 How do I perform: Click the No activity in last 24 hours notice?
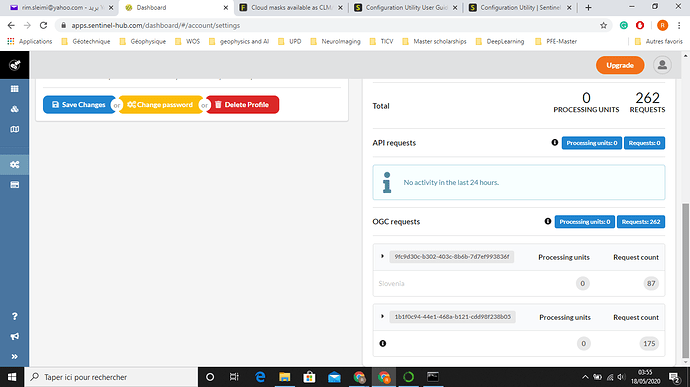519,182
